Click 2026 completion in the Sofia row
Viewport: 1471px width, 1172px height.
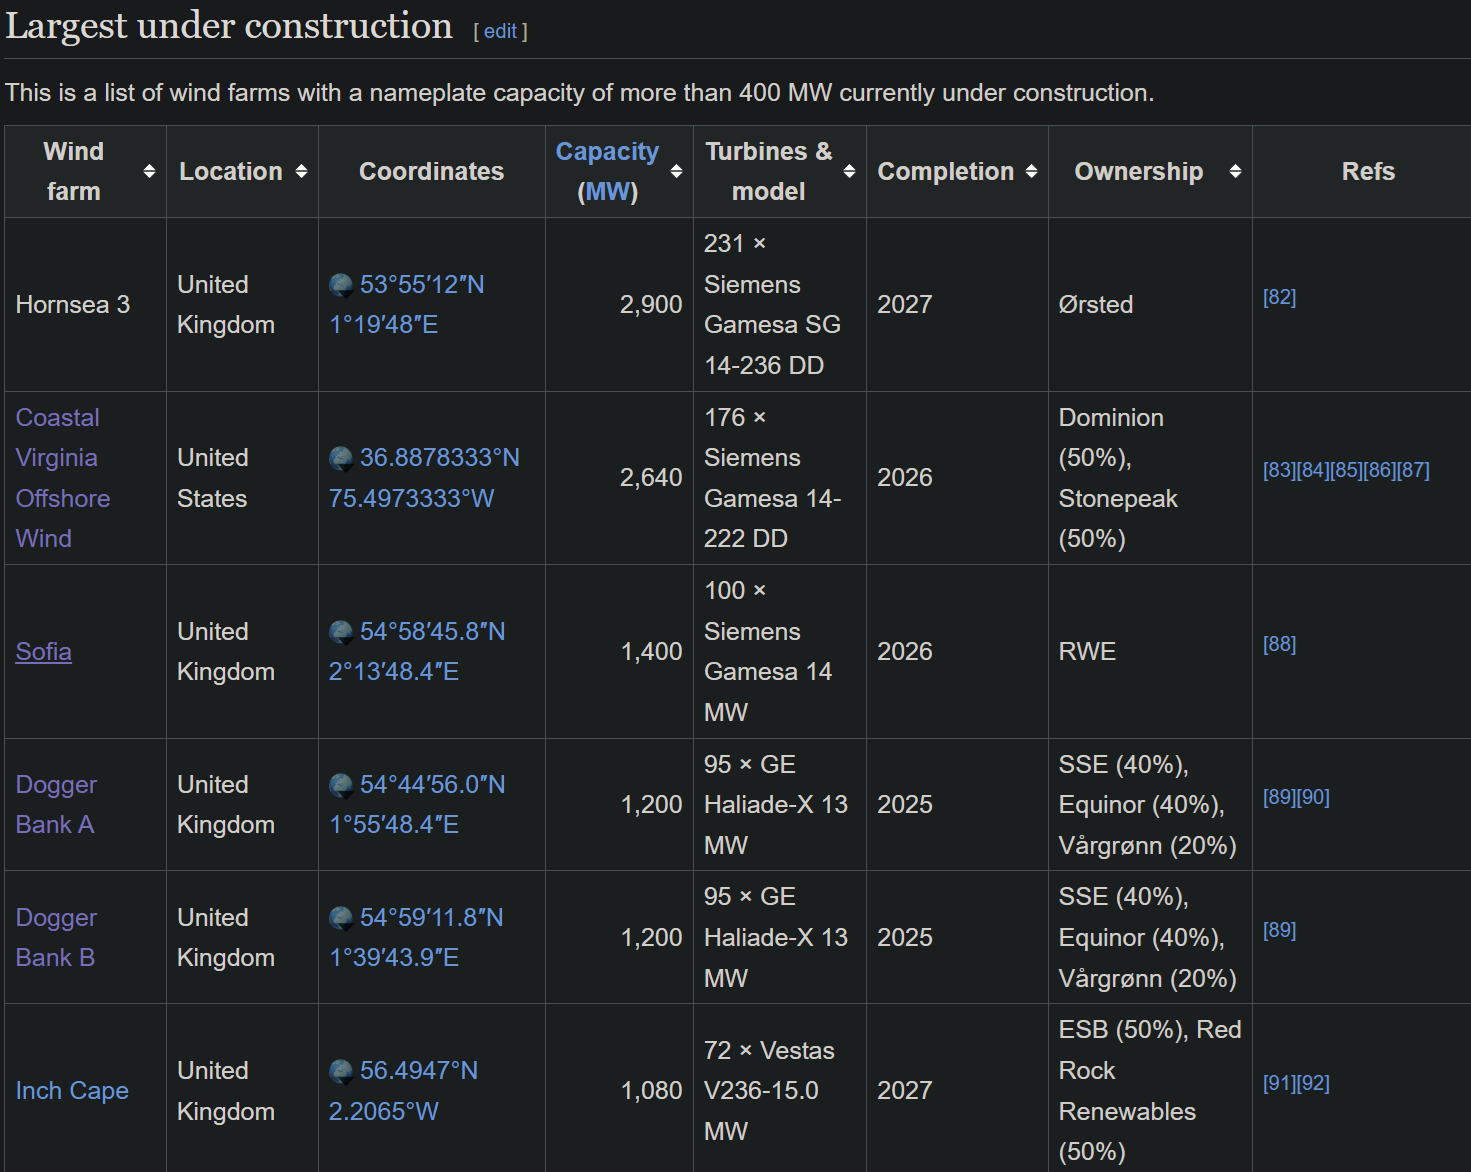coord(905,651)
